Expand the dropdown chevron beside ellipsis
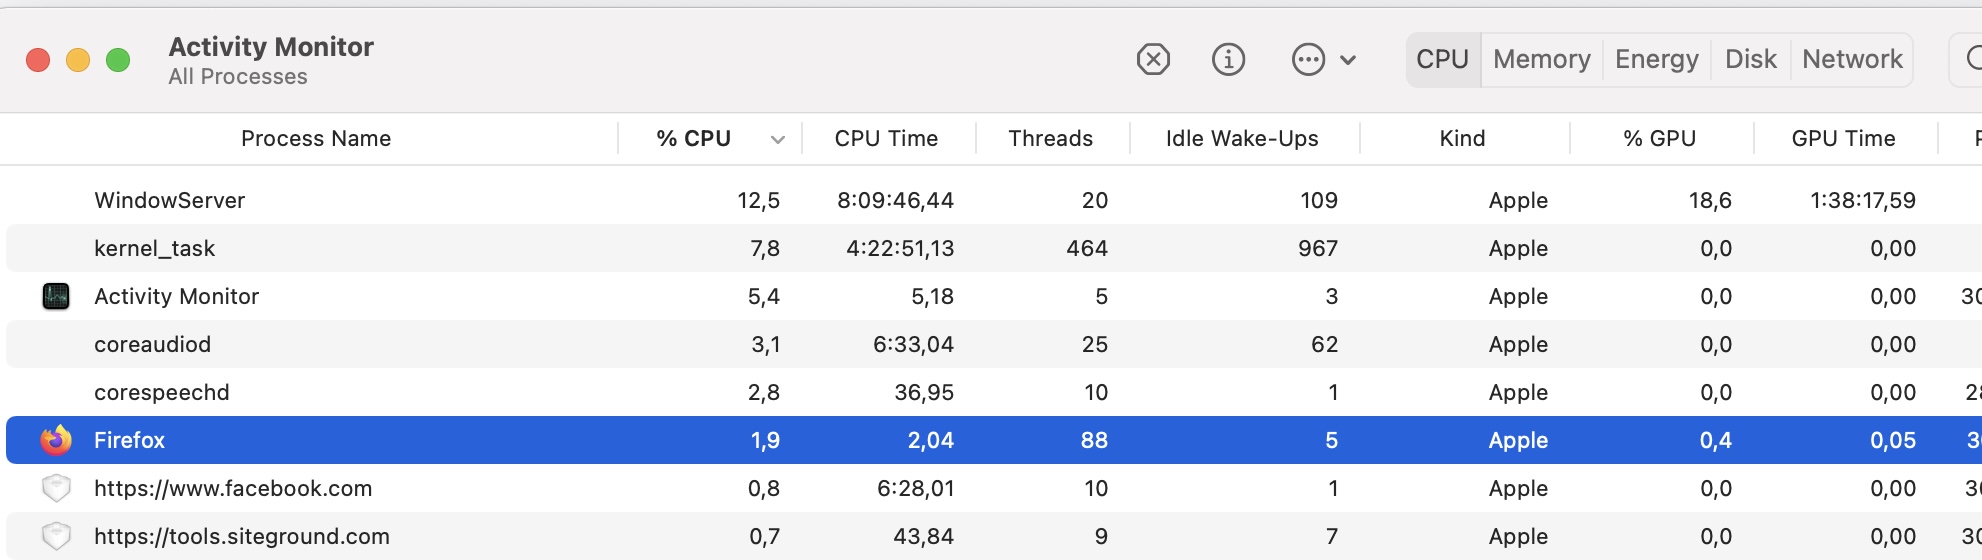Viewport: 1982px width, 560px height. click(x=1348, y=60)
